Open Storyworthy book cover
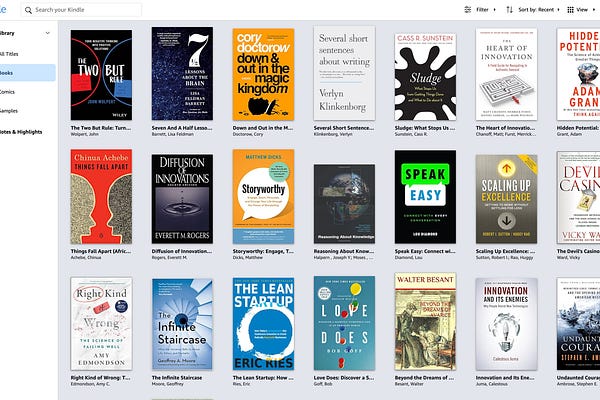The image size is (600, 400). (x=263, y=196)
